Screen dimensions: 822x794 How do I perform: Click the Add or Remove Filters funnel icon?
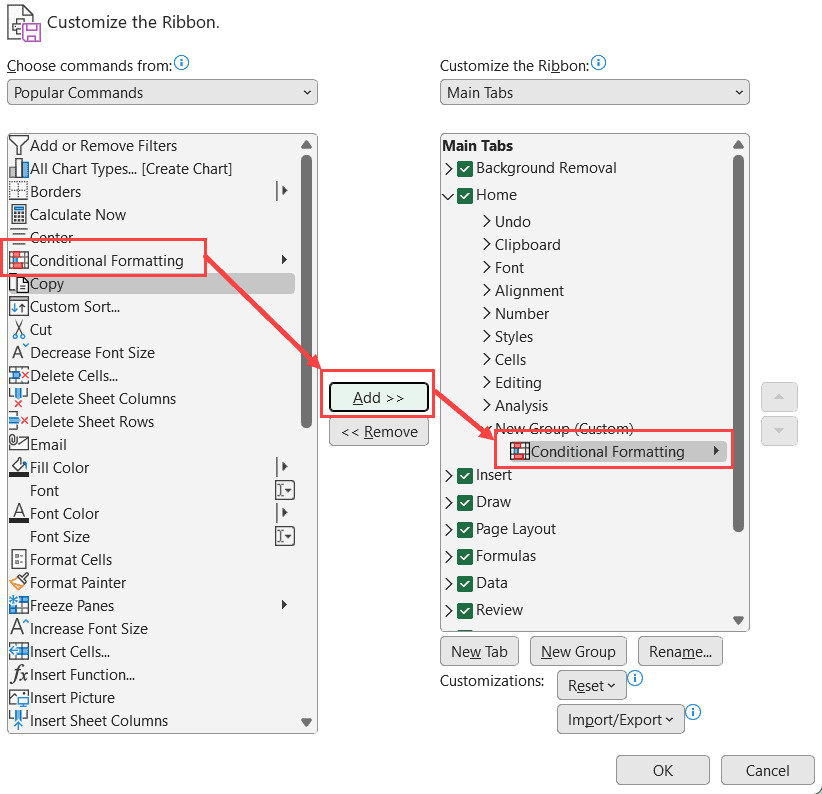click(x=18, y=145)
